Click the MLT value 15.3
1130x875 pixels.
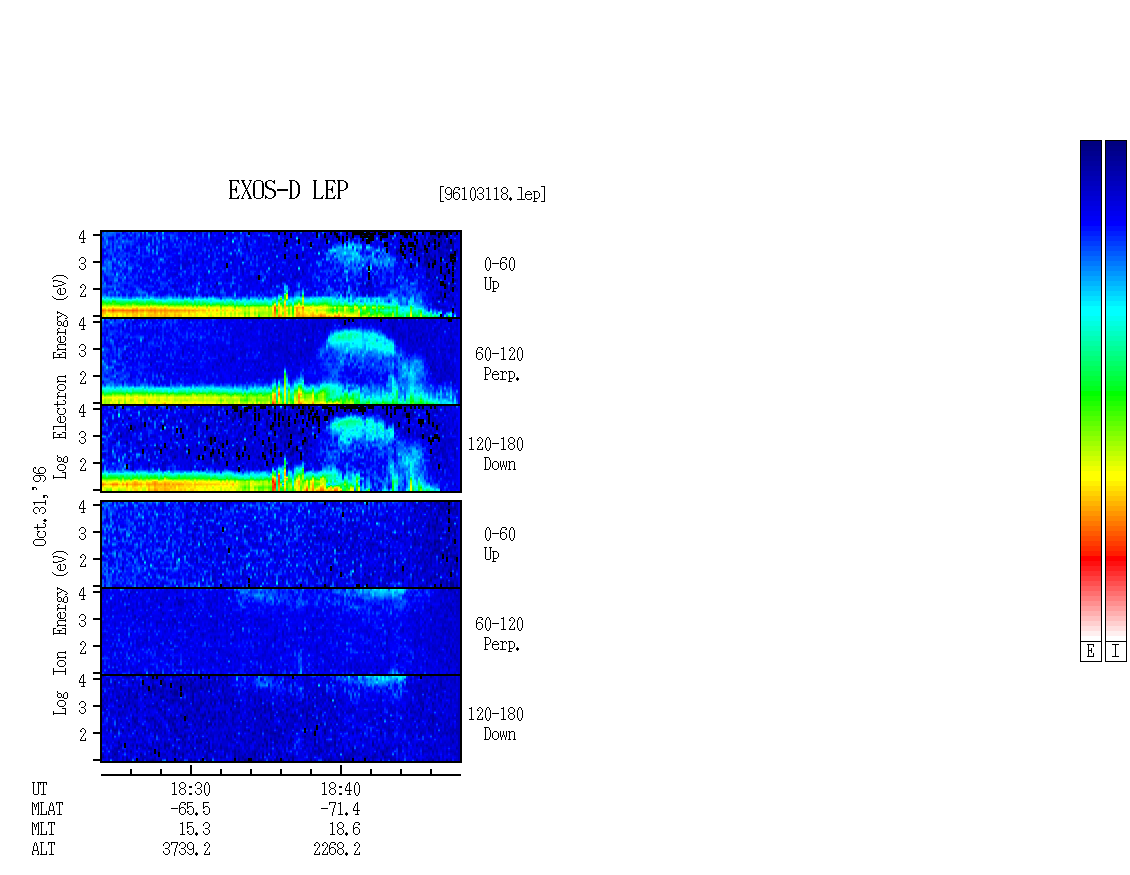(195, 829)
